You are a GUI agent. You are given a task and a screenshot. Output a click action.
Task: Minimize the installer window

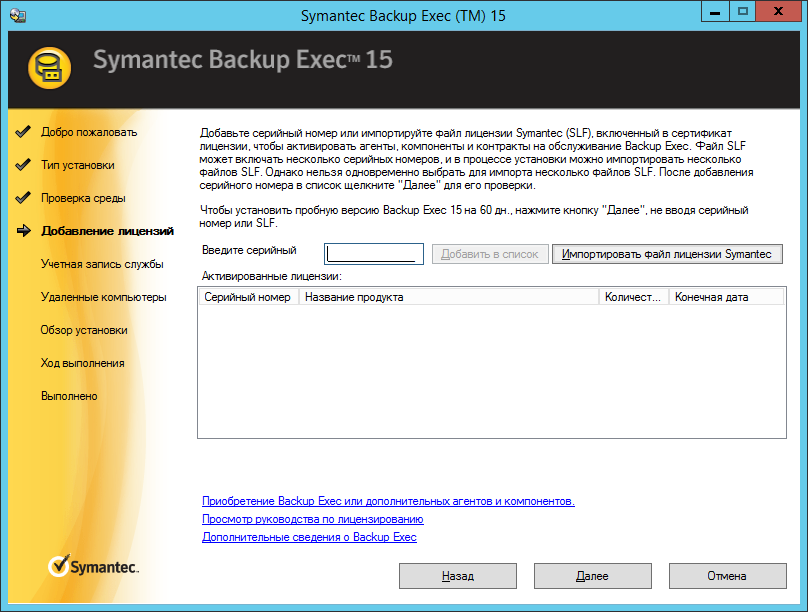tap(715, 12)
